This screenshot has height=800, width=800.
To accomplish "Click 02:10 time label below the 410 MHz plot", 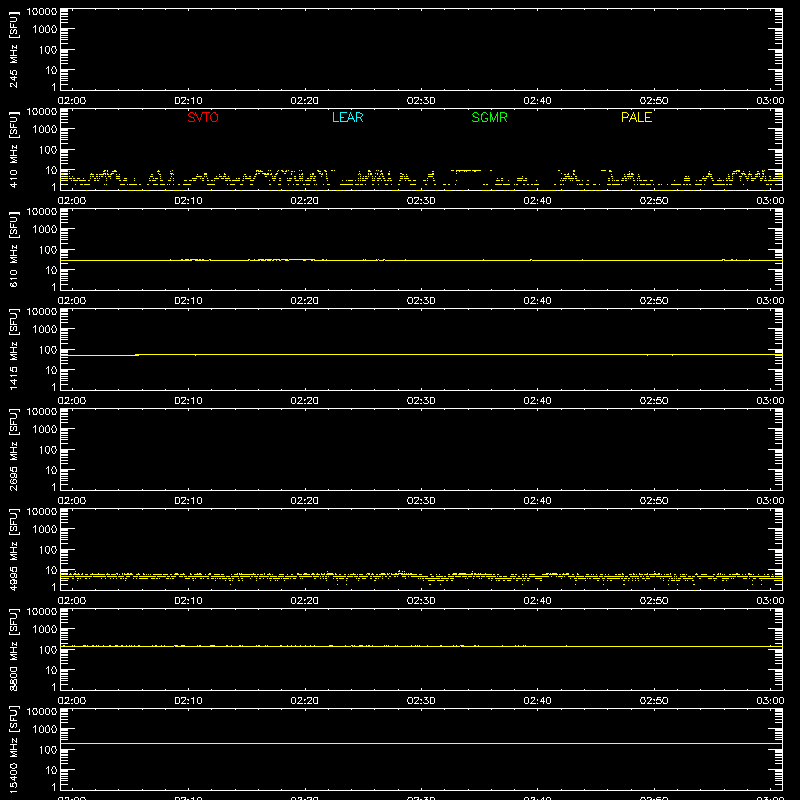I will [x=188, y=201].
